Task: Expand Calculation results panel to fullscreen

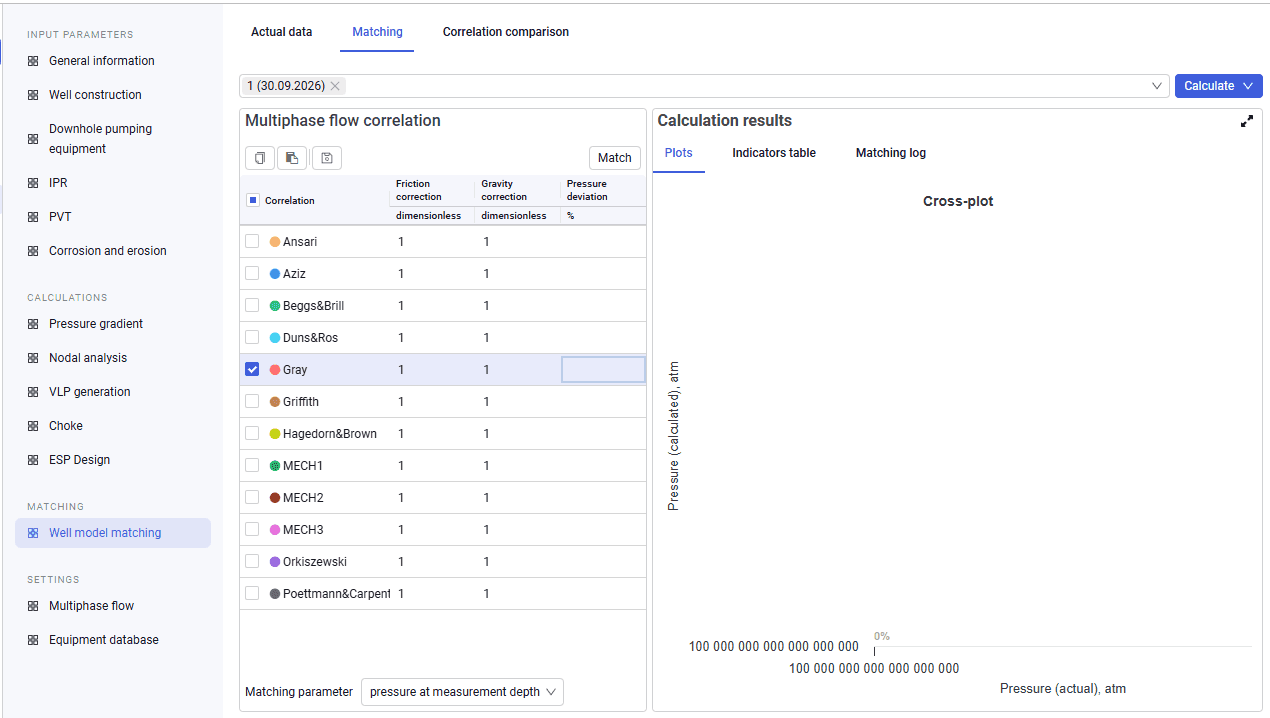Action: click(x=1247, y=121)
